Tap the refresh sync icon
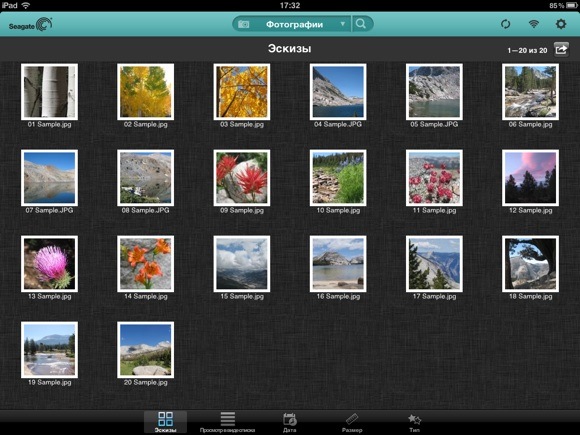Screen dimensions: 580x435 (505, 24)
